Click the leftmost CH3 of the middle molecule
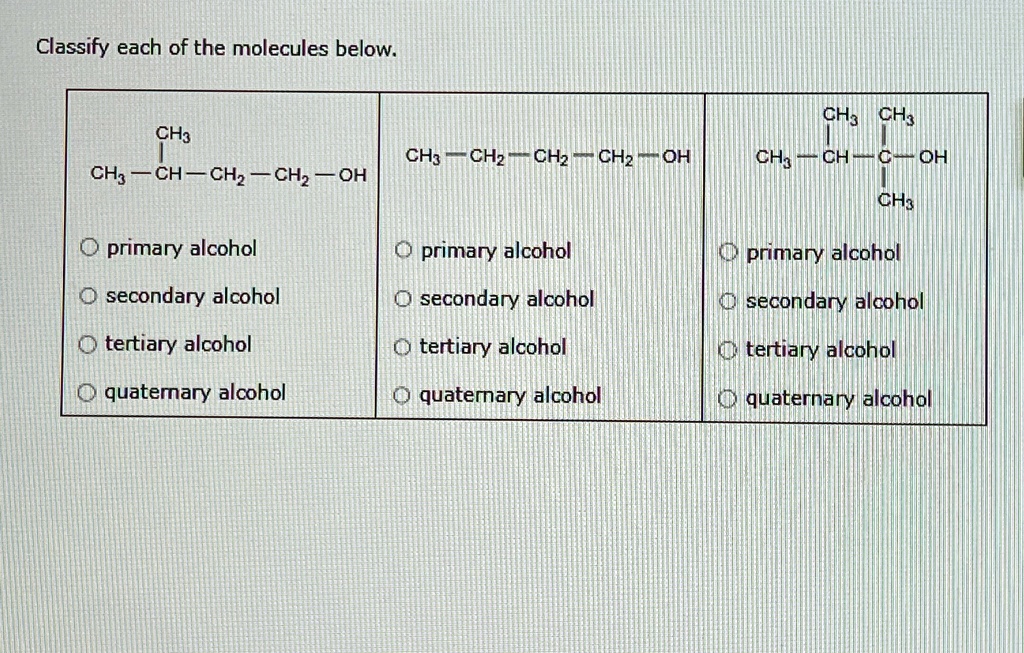The image size is (1024, 653). click(422, 157)
